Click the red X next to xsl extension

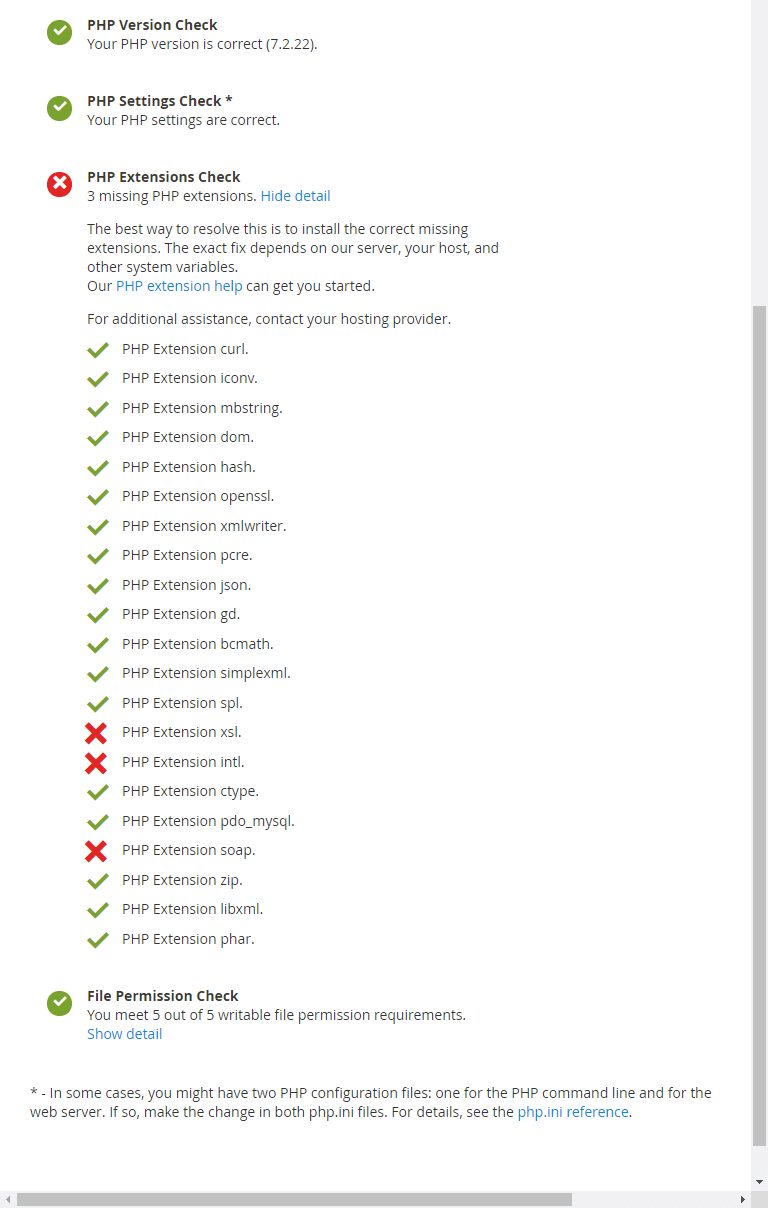(x=96, y=733)
